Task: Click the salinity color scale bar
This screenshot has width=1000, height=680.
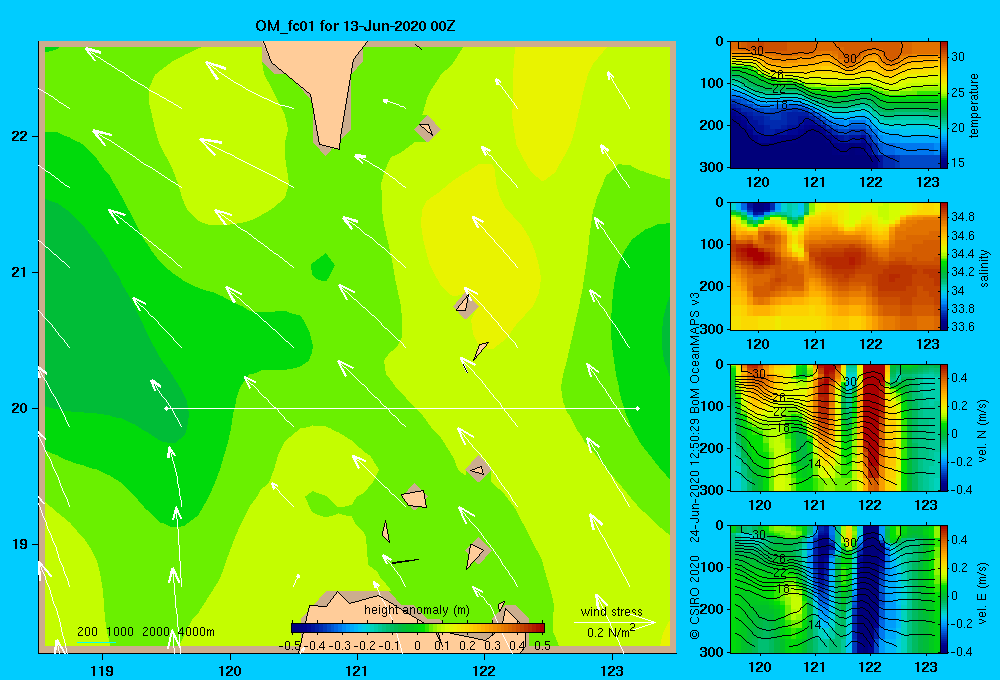Action: (944, 265)
